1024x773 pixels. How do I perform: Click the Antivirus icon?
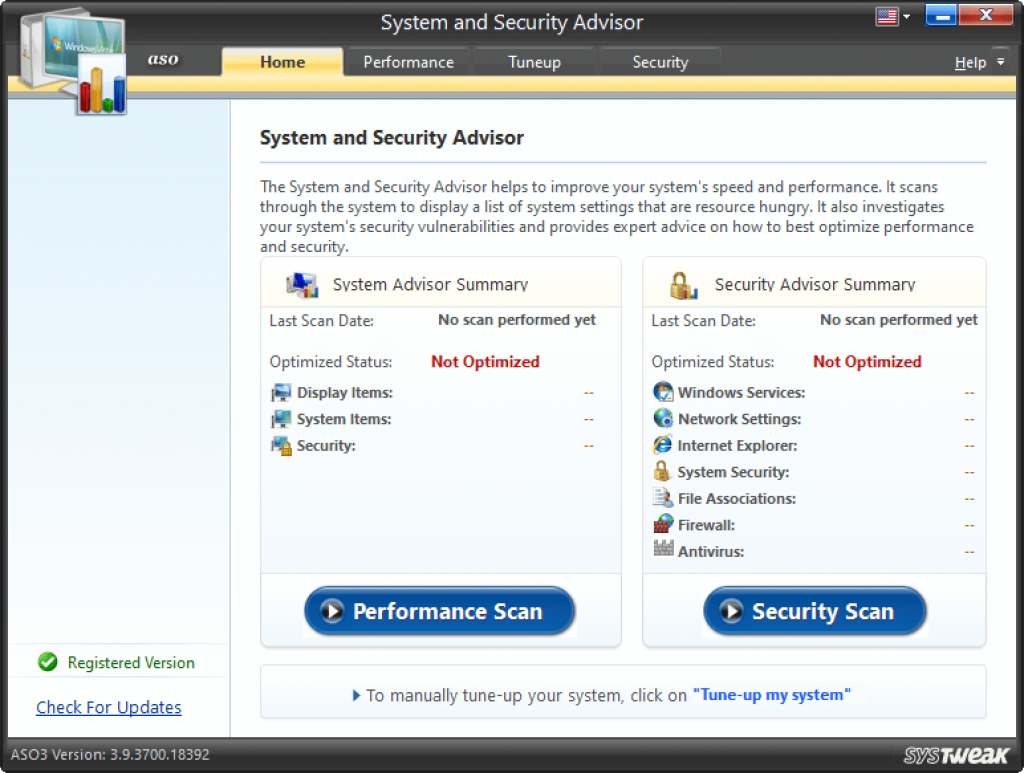coord(663,549)
